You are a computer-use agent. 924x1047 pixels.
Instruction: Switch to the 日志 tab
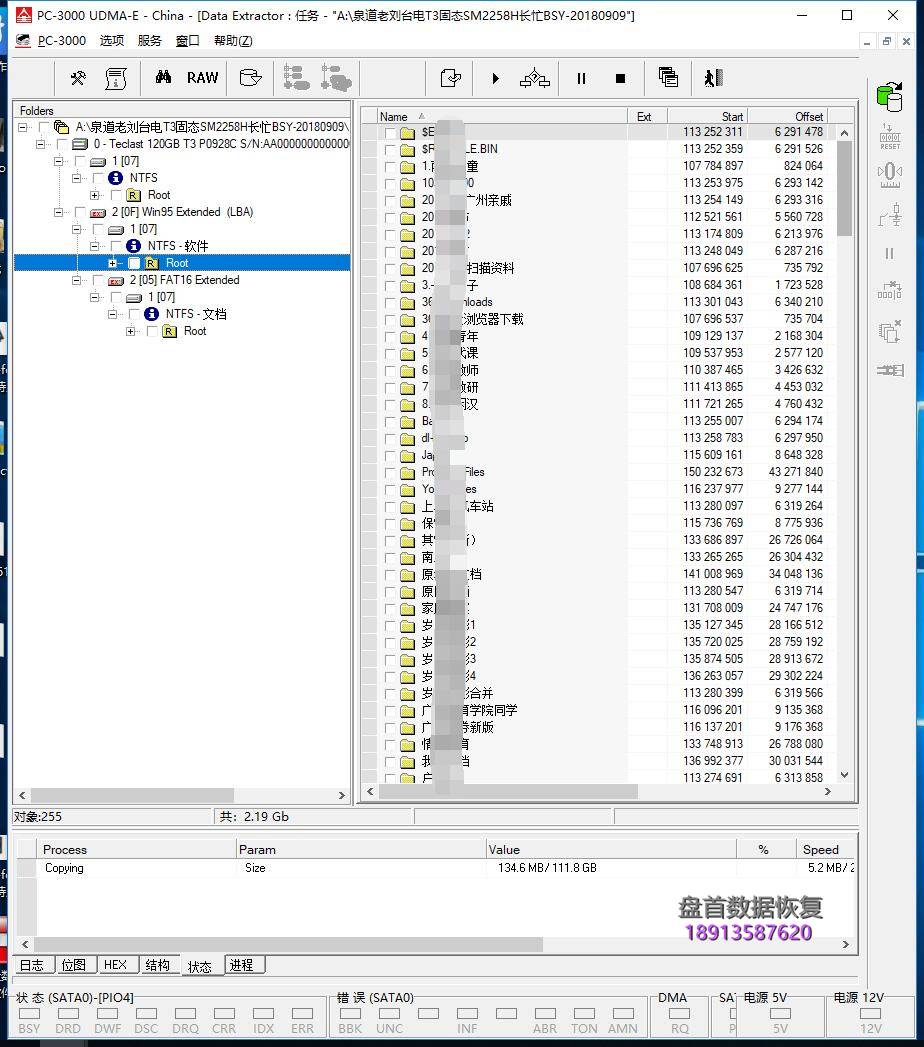pos(32,965)
